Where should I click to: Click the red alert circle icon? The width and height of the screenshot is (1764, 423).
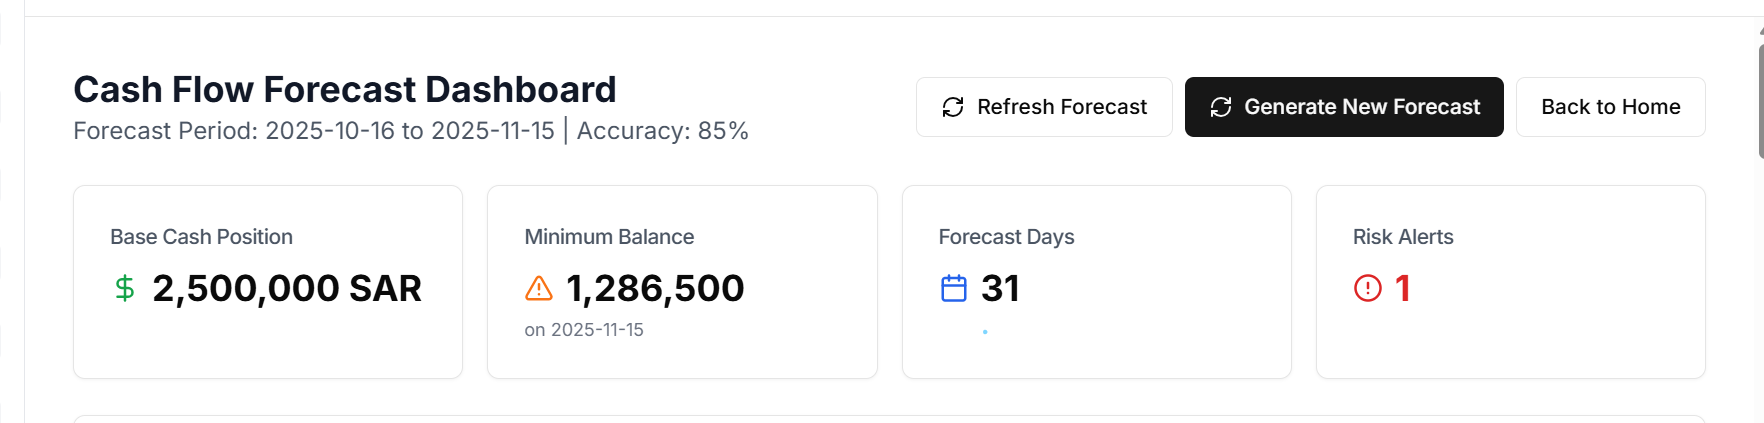tap(1367, 289)
